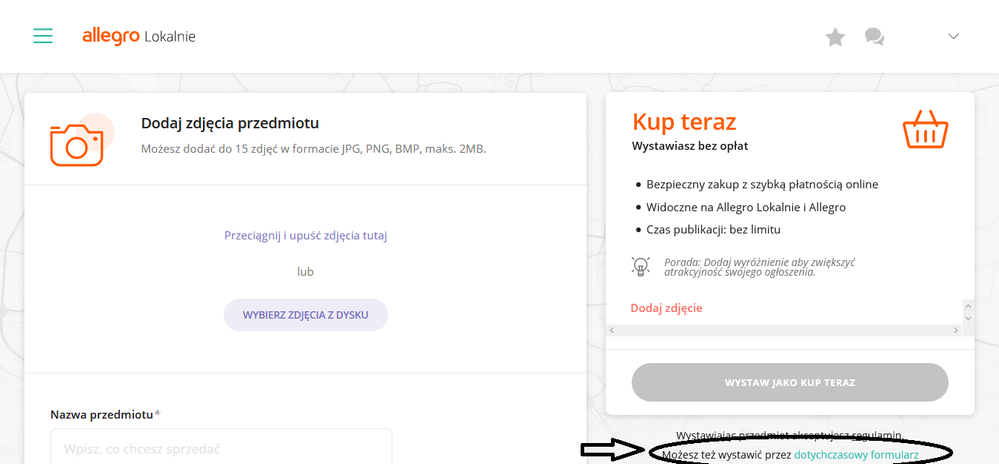Image resolution: width=999 pixels, height=464 pixels.
Task: Click the horizontal scrollbar left arrow
Action: [x=613, y=329]
